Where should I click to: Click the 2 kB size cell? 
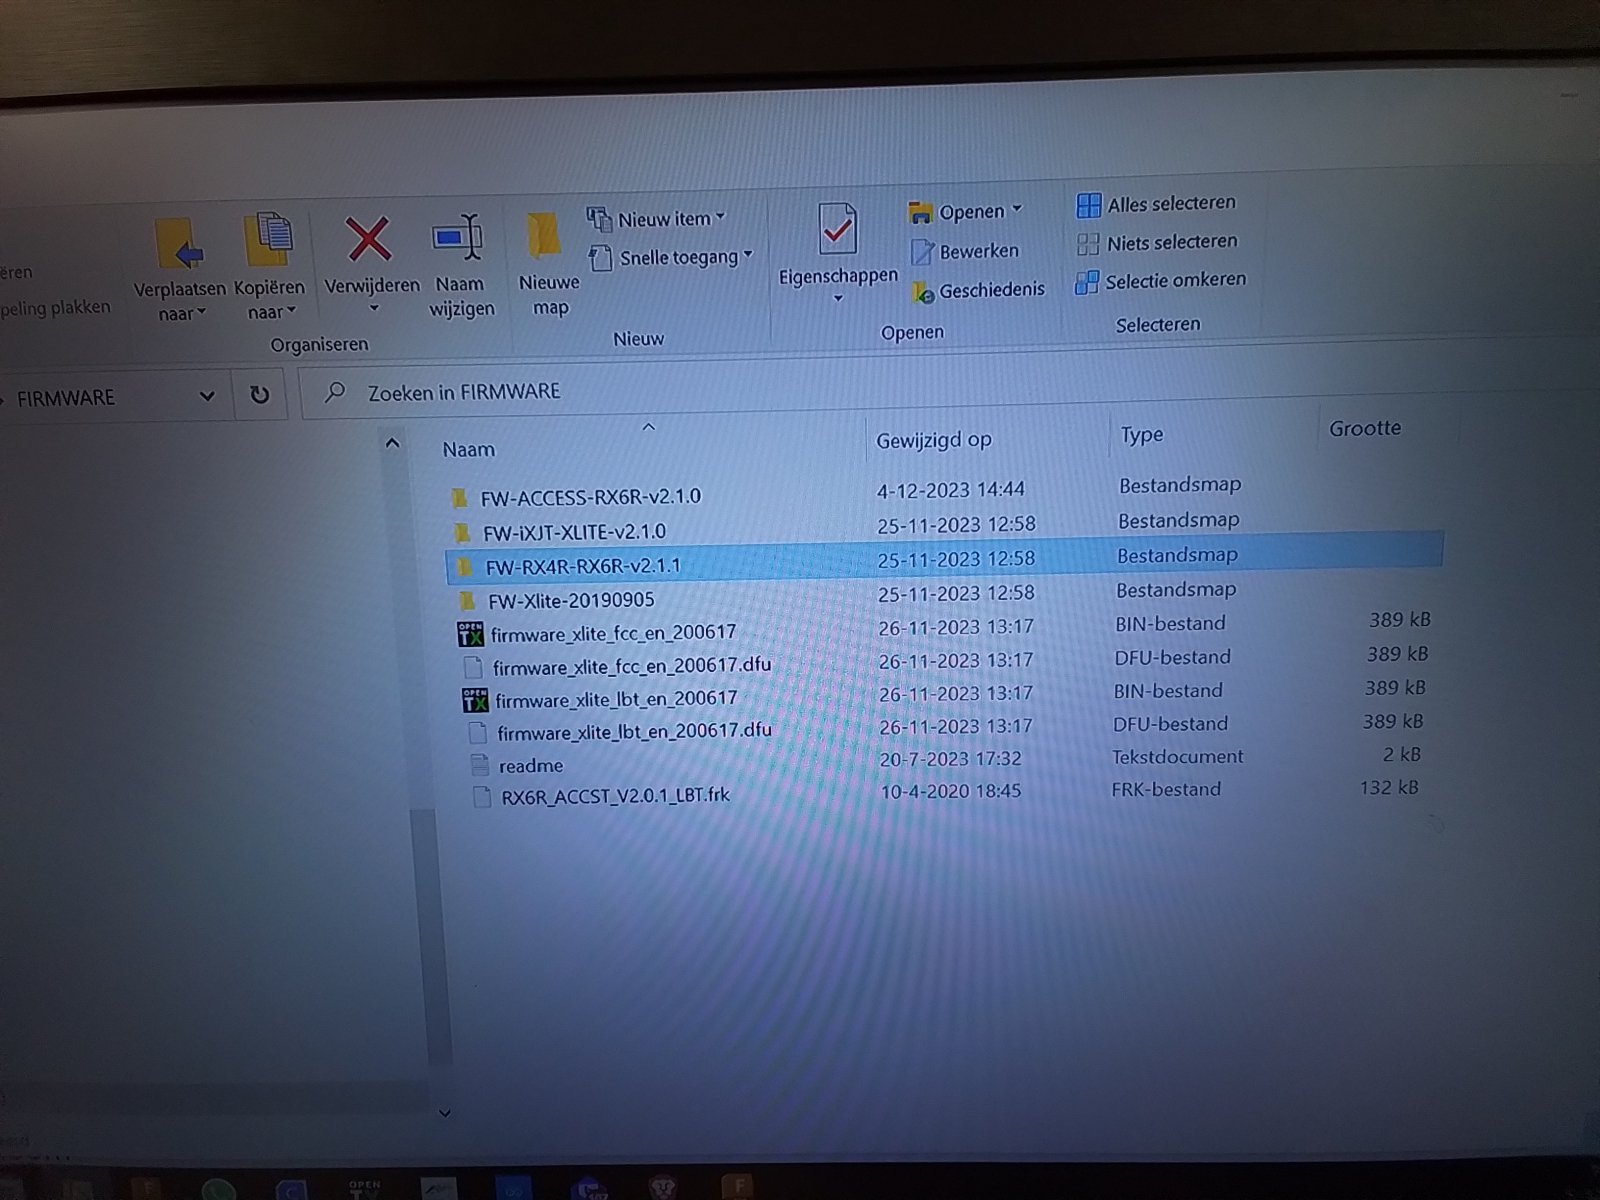[x=1402, y=755]
